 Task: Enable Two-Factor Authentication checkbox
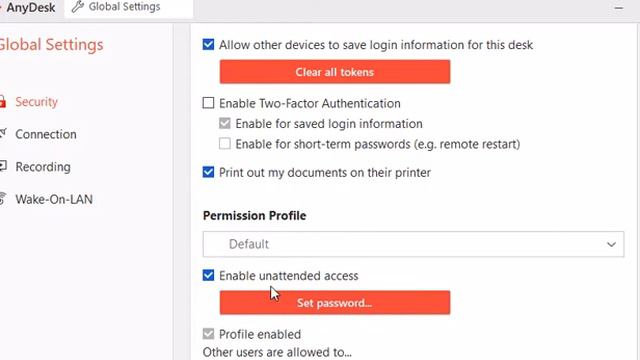208,103
